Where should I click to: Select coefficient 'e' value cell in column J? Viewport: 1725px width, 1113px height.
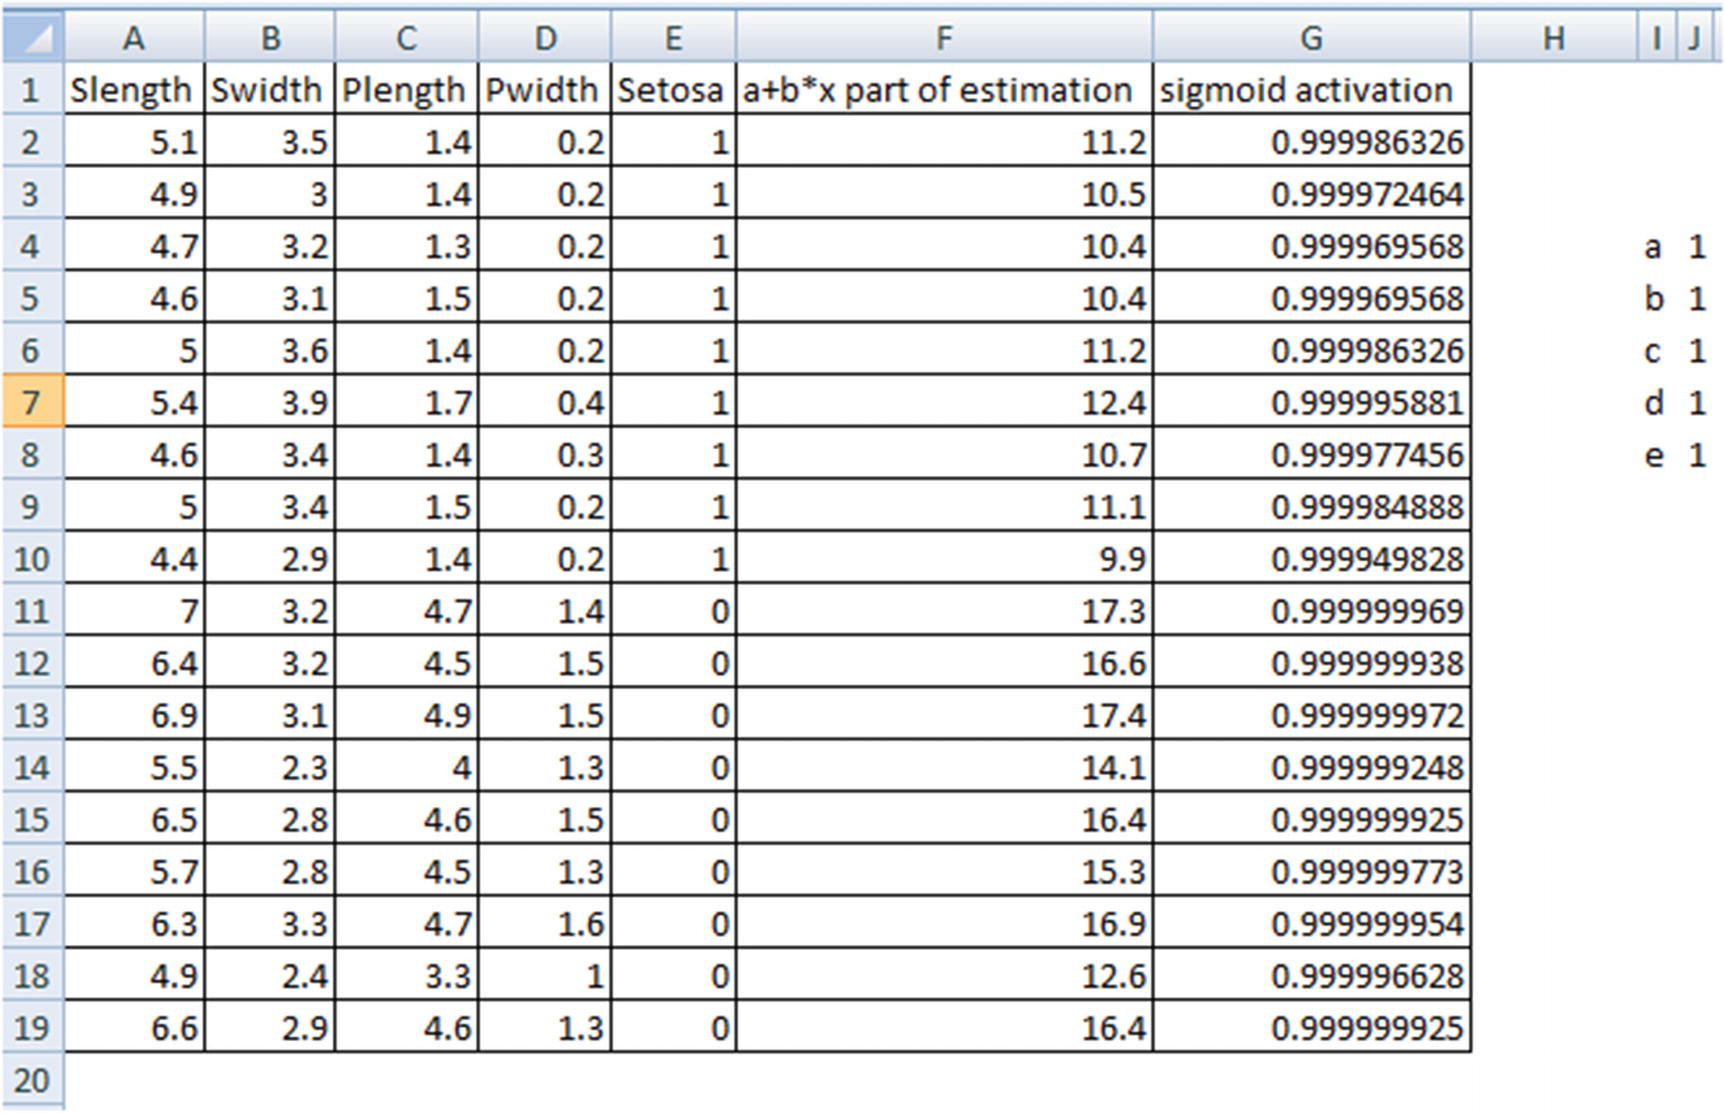tap(1696, 455)
